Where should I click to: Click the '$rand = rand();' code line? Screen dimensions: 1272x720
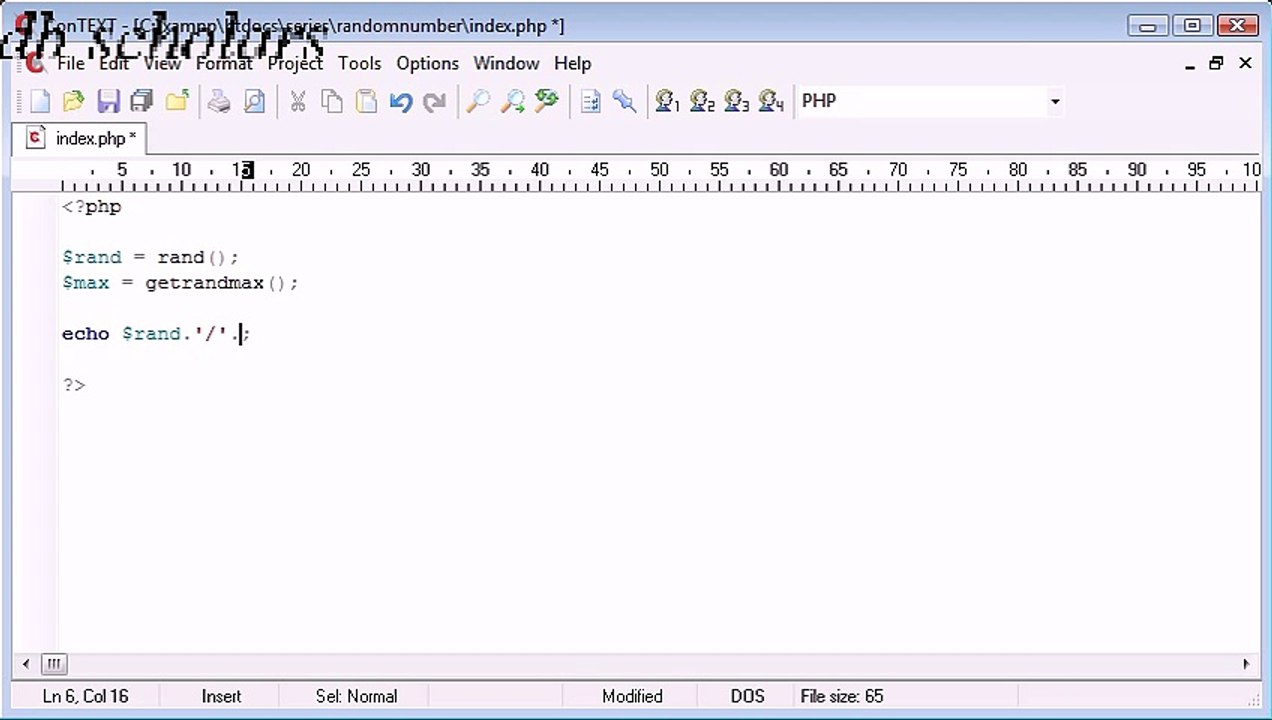tap(150, 257)
